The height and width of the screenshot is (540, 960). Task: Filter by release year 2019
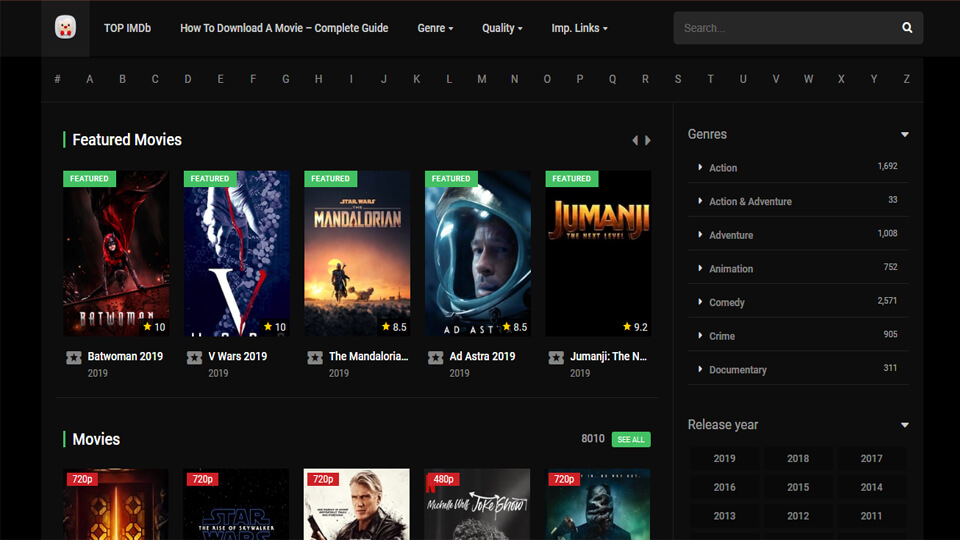[x=724, y=459]
